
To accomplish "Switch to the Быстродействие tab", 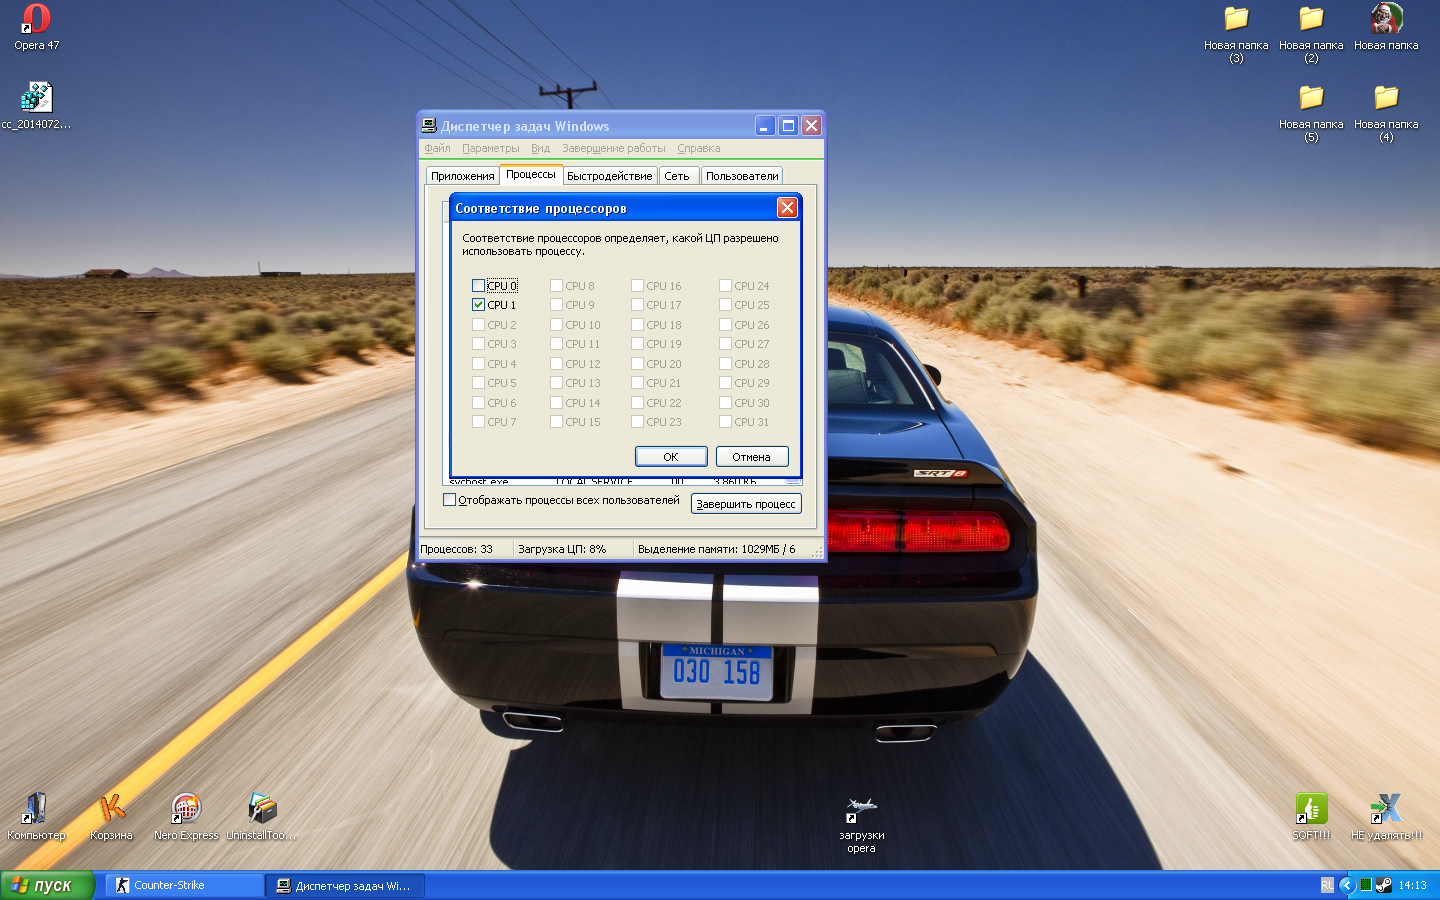I will click(x=609, y=176).
